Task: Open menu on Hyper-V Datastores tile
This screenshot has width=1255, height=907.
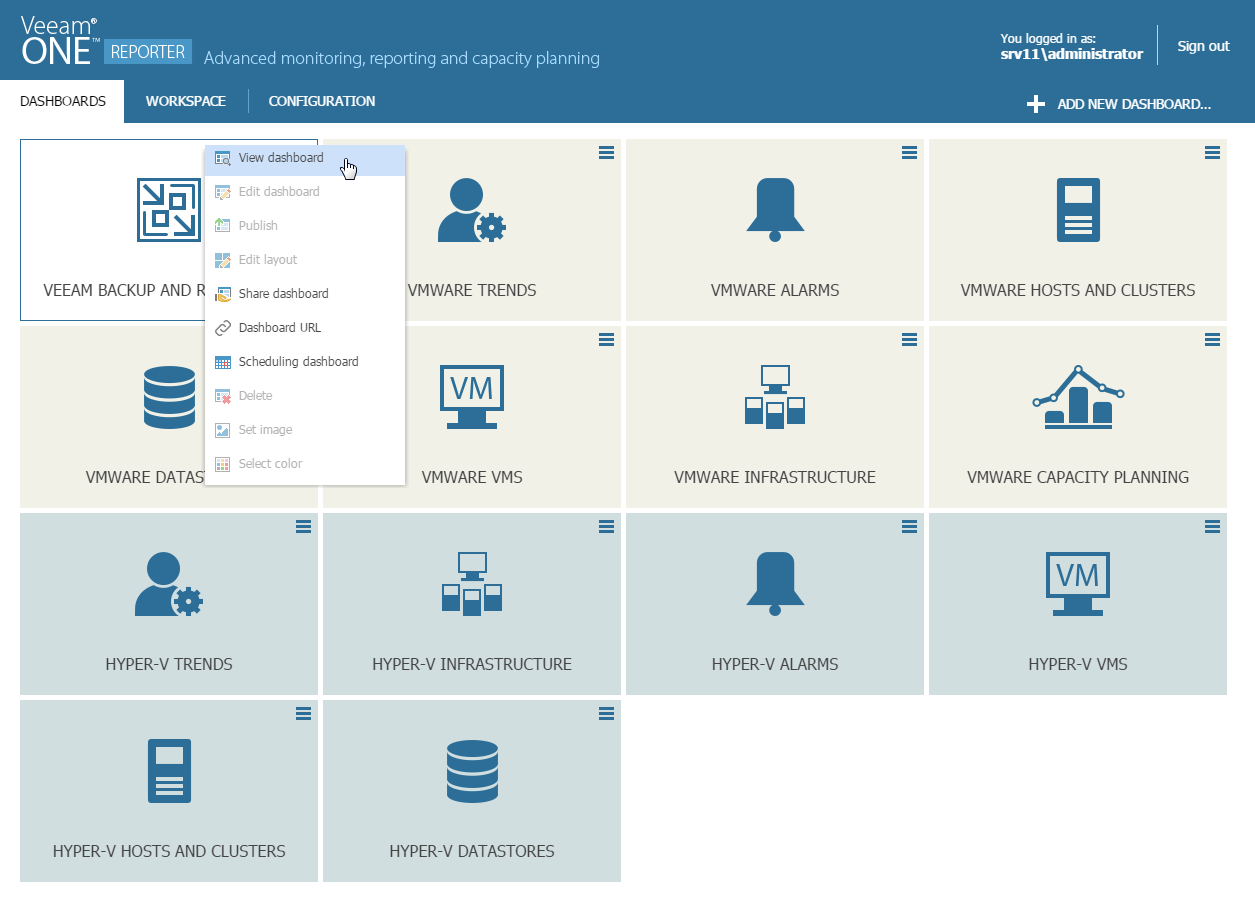Action: tap(606, 713)
